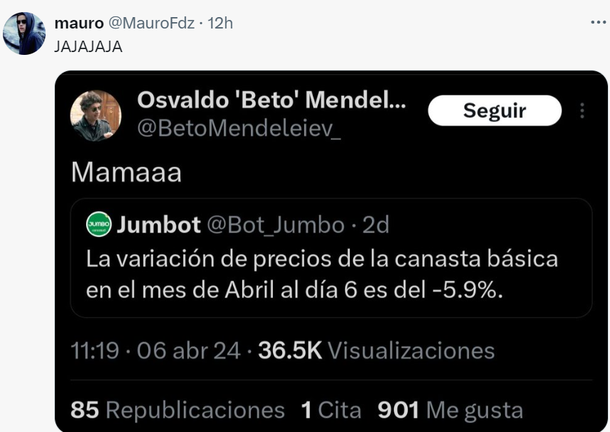610x432 pixels.
Task: Open the 85 Republicaciones list
Action: pos(178,410)
